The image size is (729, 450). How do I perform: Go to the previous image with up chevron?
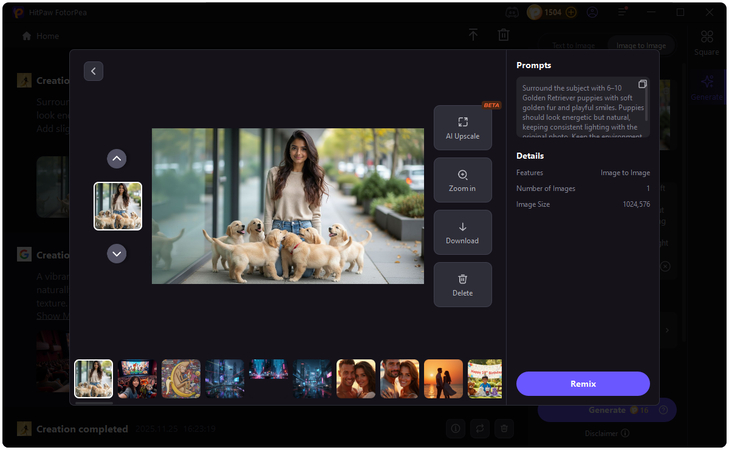click(x=117, y=158)
